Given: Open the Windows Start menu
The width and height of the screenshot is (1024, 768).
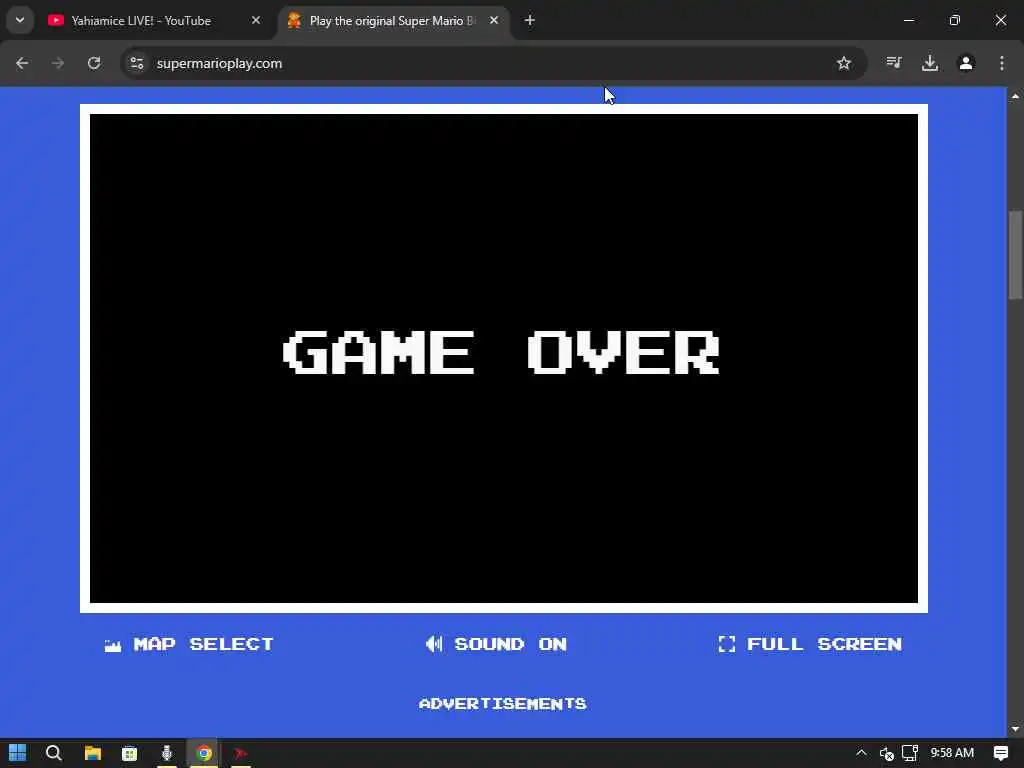Looking at the screenshot, I should click(18, 753).
